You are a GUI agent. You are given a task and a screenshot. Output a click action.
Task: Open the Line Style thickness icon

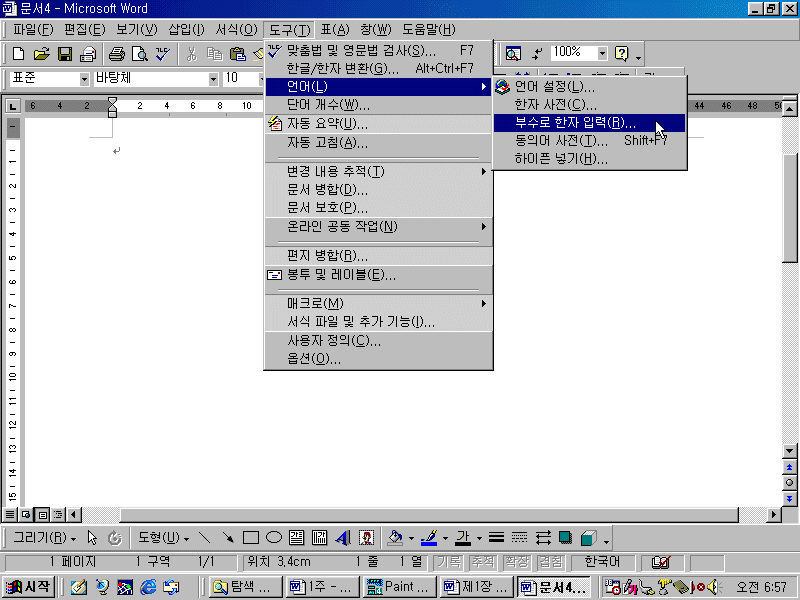(x=496, y=538)
